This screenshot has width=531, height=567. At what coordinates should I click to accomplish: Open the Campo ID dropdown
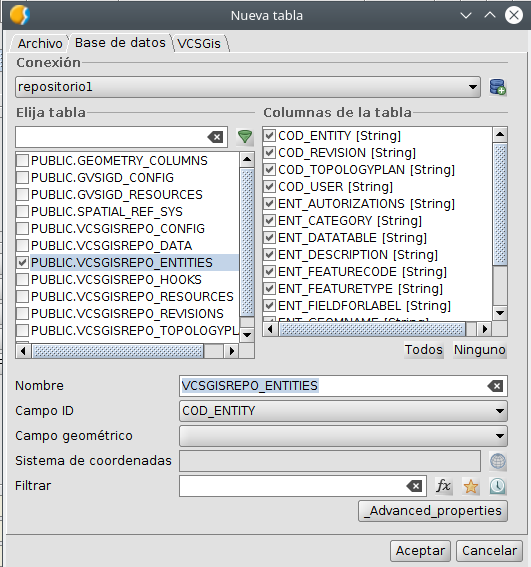coord(343,411)
